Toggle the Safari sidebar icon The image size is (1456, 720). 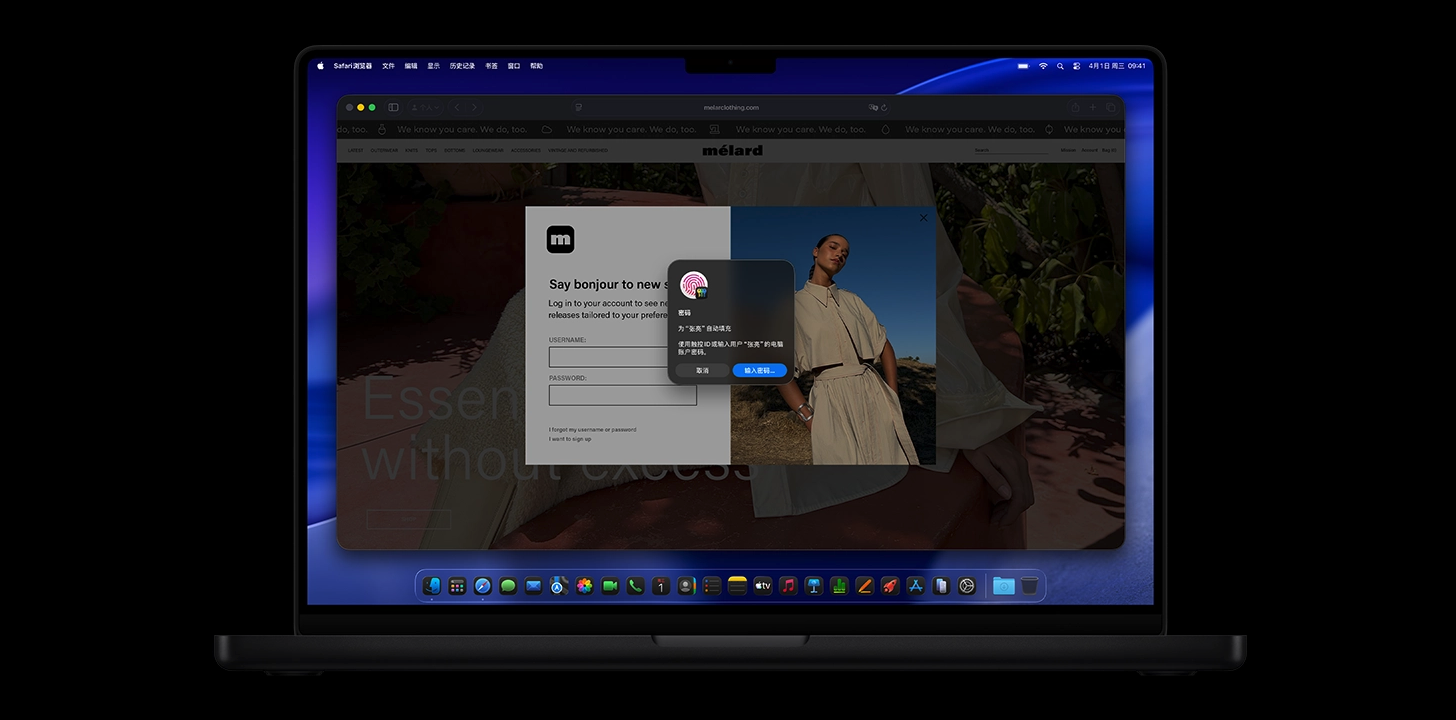point(393,107)
